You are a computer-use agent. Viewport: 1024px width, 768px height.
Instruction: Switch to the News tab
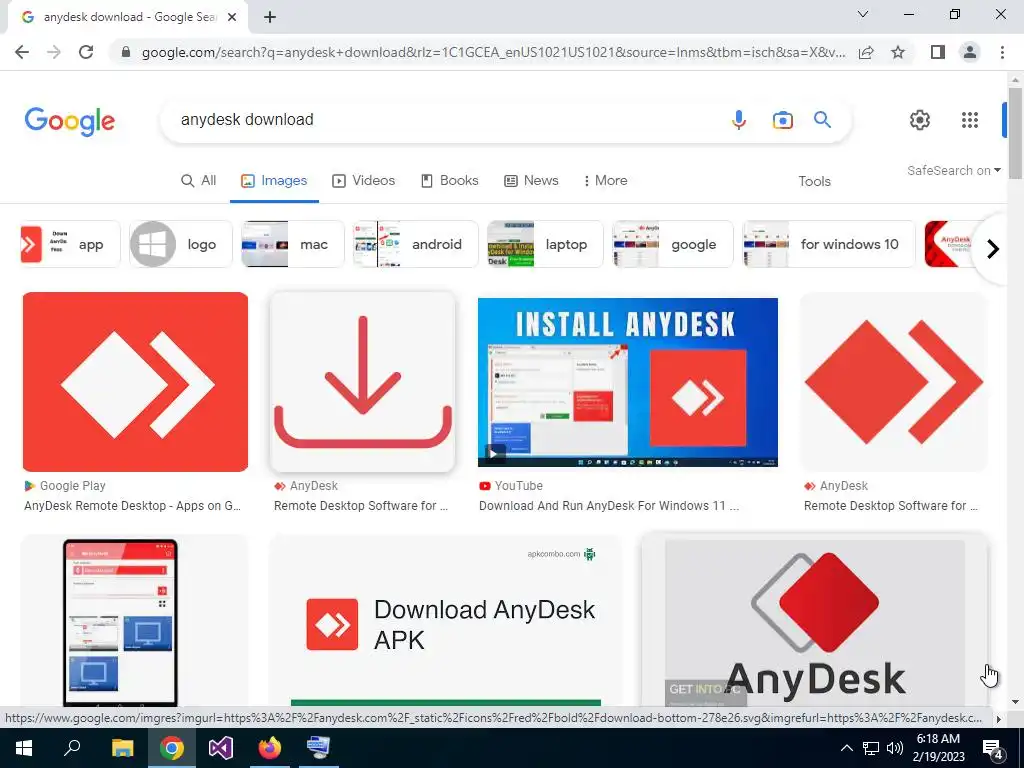pyautogui.click(x=532, y=181)
